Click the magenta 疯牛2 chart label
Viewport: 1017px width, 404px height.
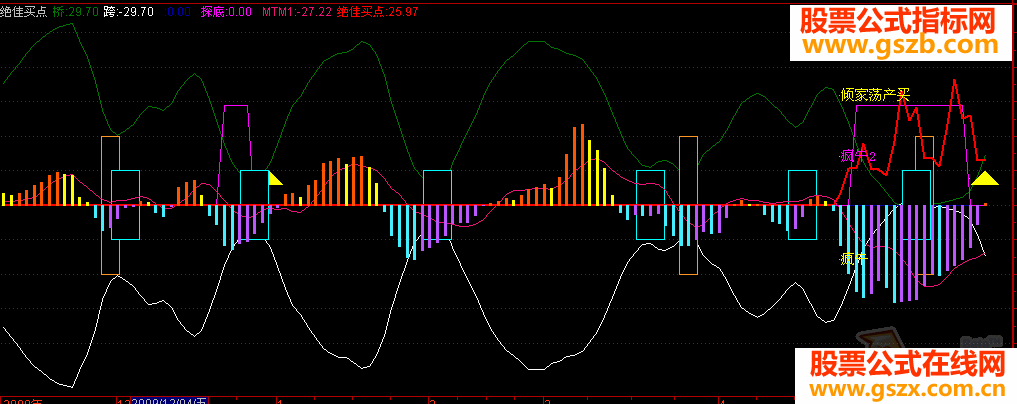point(858,156)
